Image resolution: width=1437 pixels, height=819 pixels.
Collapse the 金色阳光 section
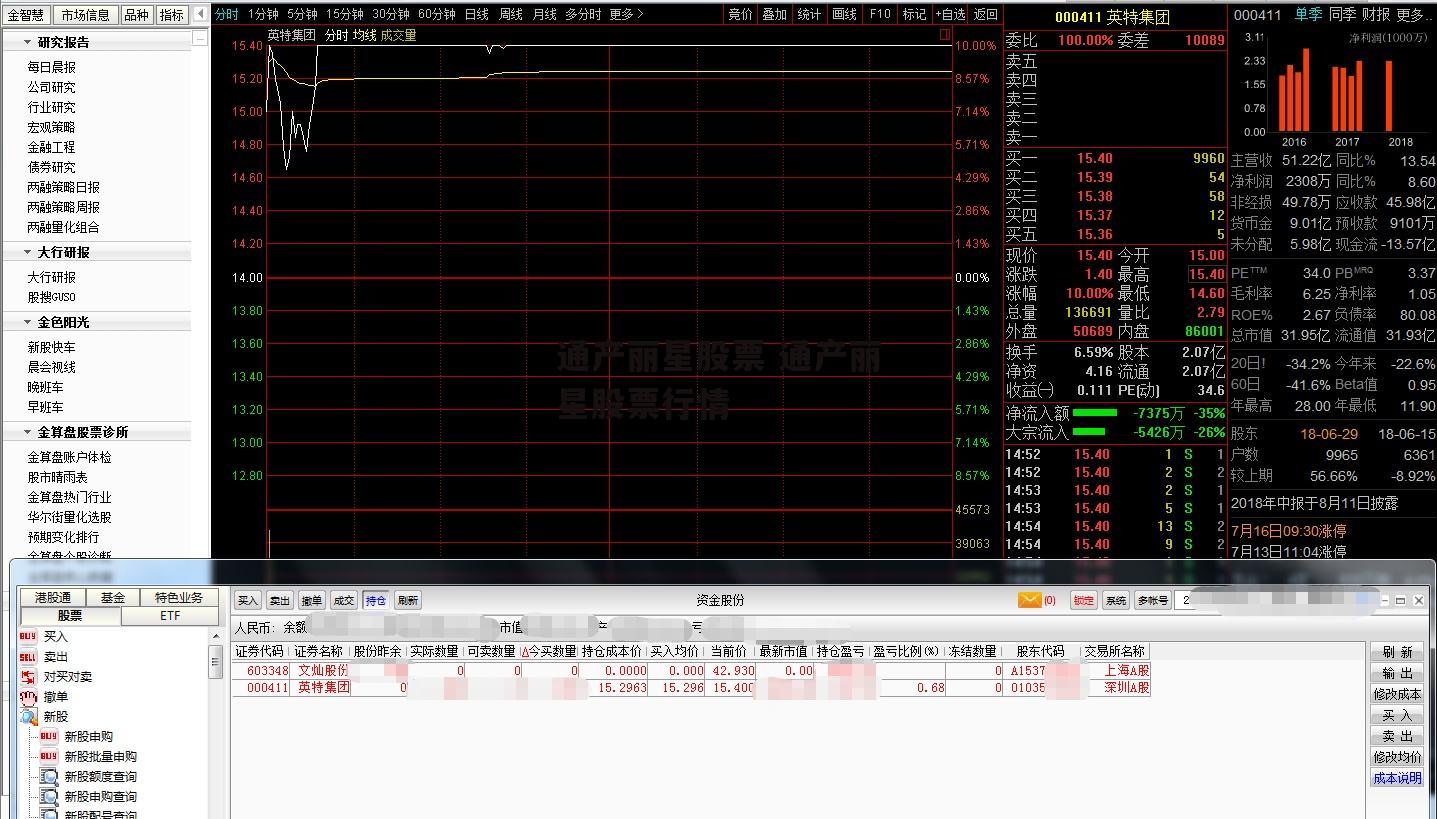tap(27, 322)
